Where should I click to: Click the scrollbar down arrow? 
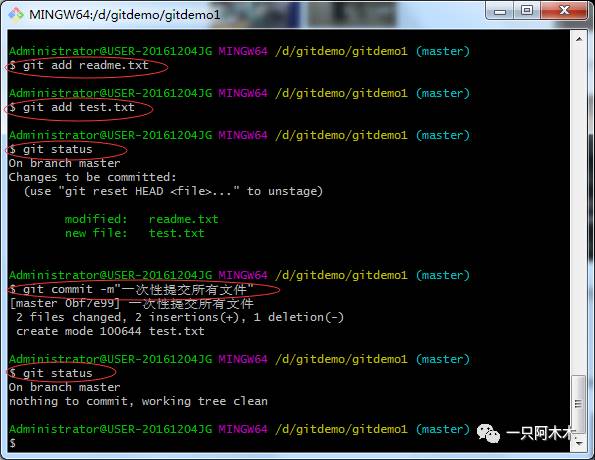click(x=579, y=443)
